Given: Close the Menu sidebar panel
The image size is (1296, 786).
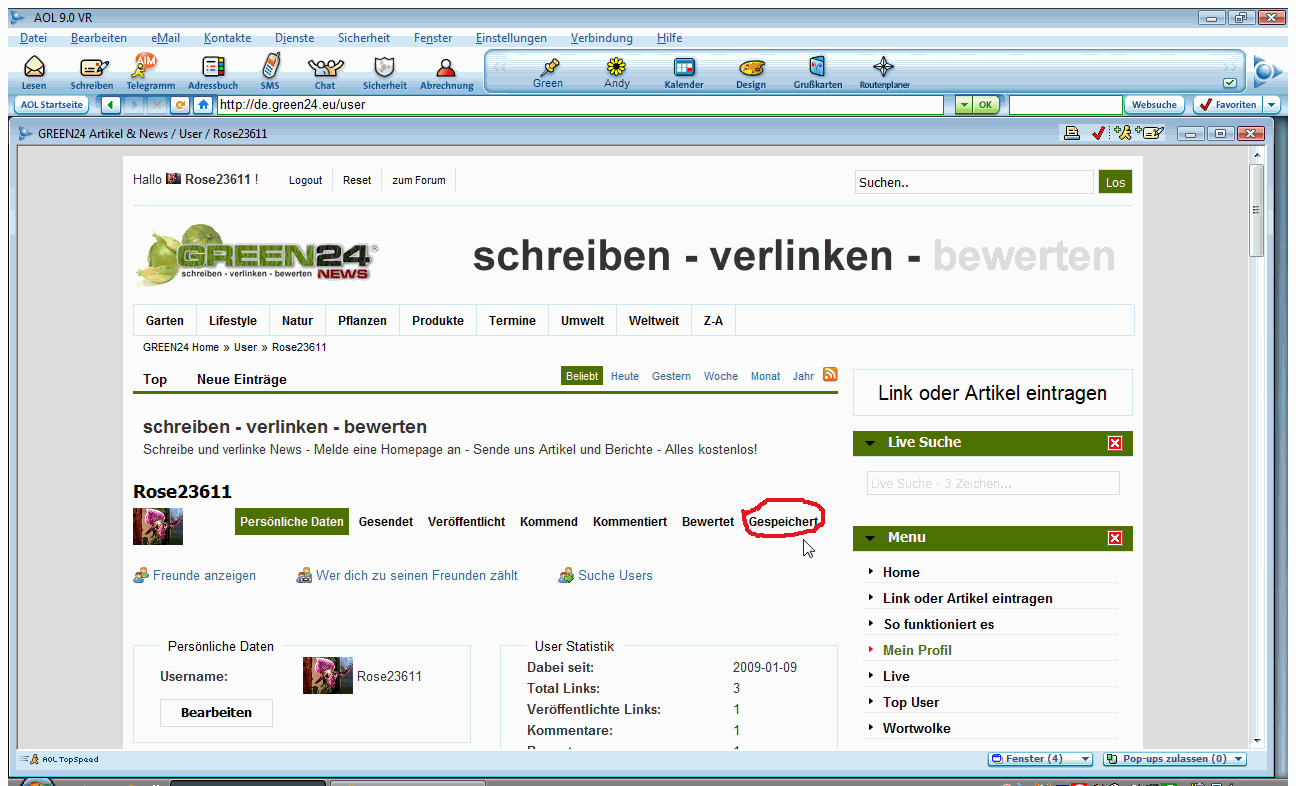Looking at the screenshot, I should click(1115, 538).
